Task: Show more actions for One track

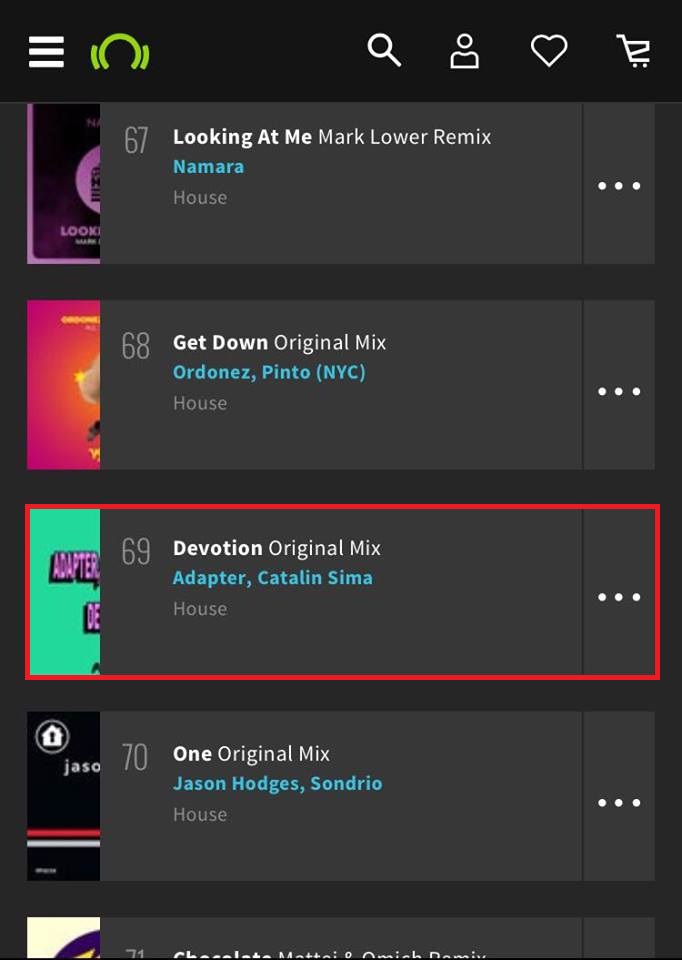Action: pos(619,802)
